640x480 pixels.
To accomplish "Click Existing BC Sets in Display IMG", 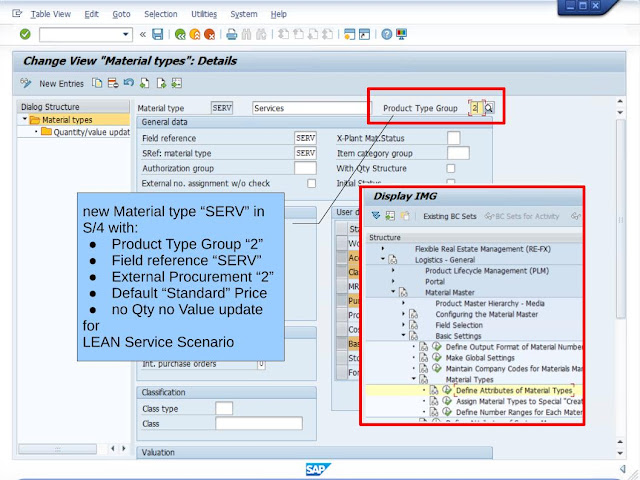I will [x=449, y=216].
